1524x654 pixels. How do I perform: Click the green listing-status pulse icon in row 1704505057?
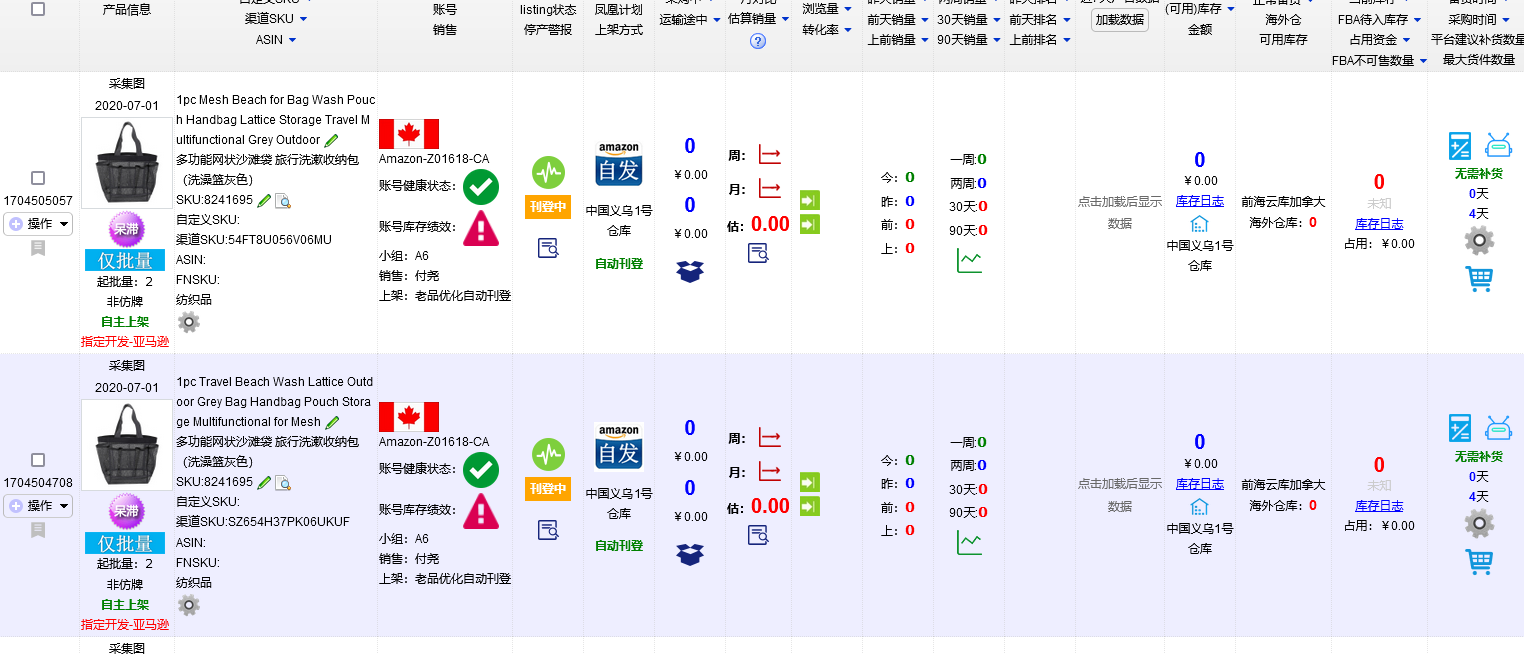tap(548, 172)
